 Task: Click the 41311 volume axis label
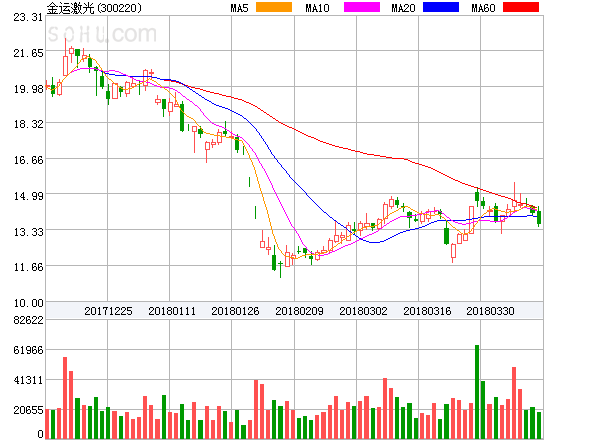point(28,380)
